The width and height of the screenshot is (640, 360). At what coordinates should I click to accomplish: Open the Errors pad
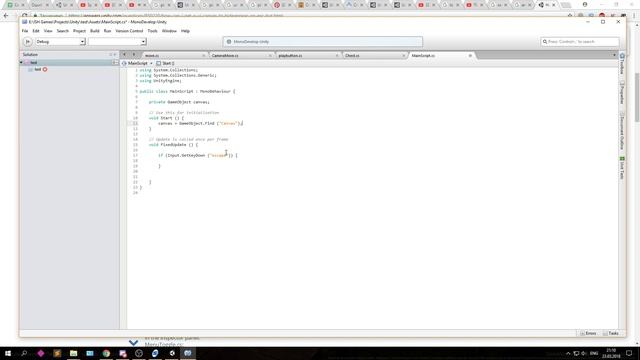588,333
